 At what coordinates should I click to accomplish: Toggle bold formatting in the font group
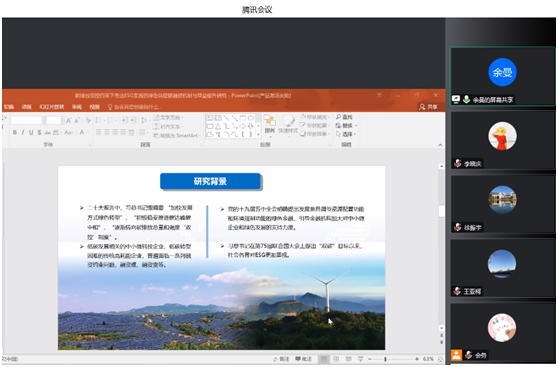click(15, 132)
